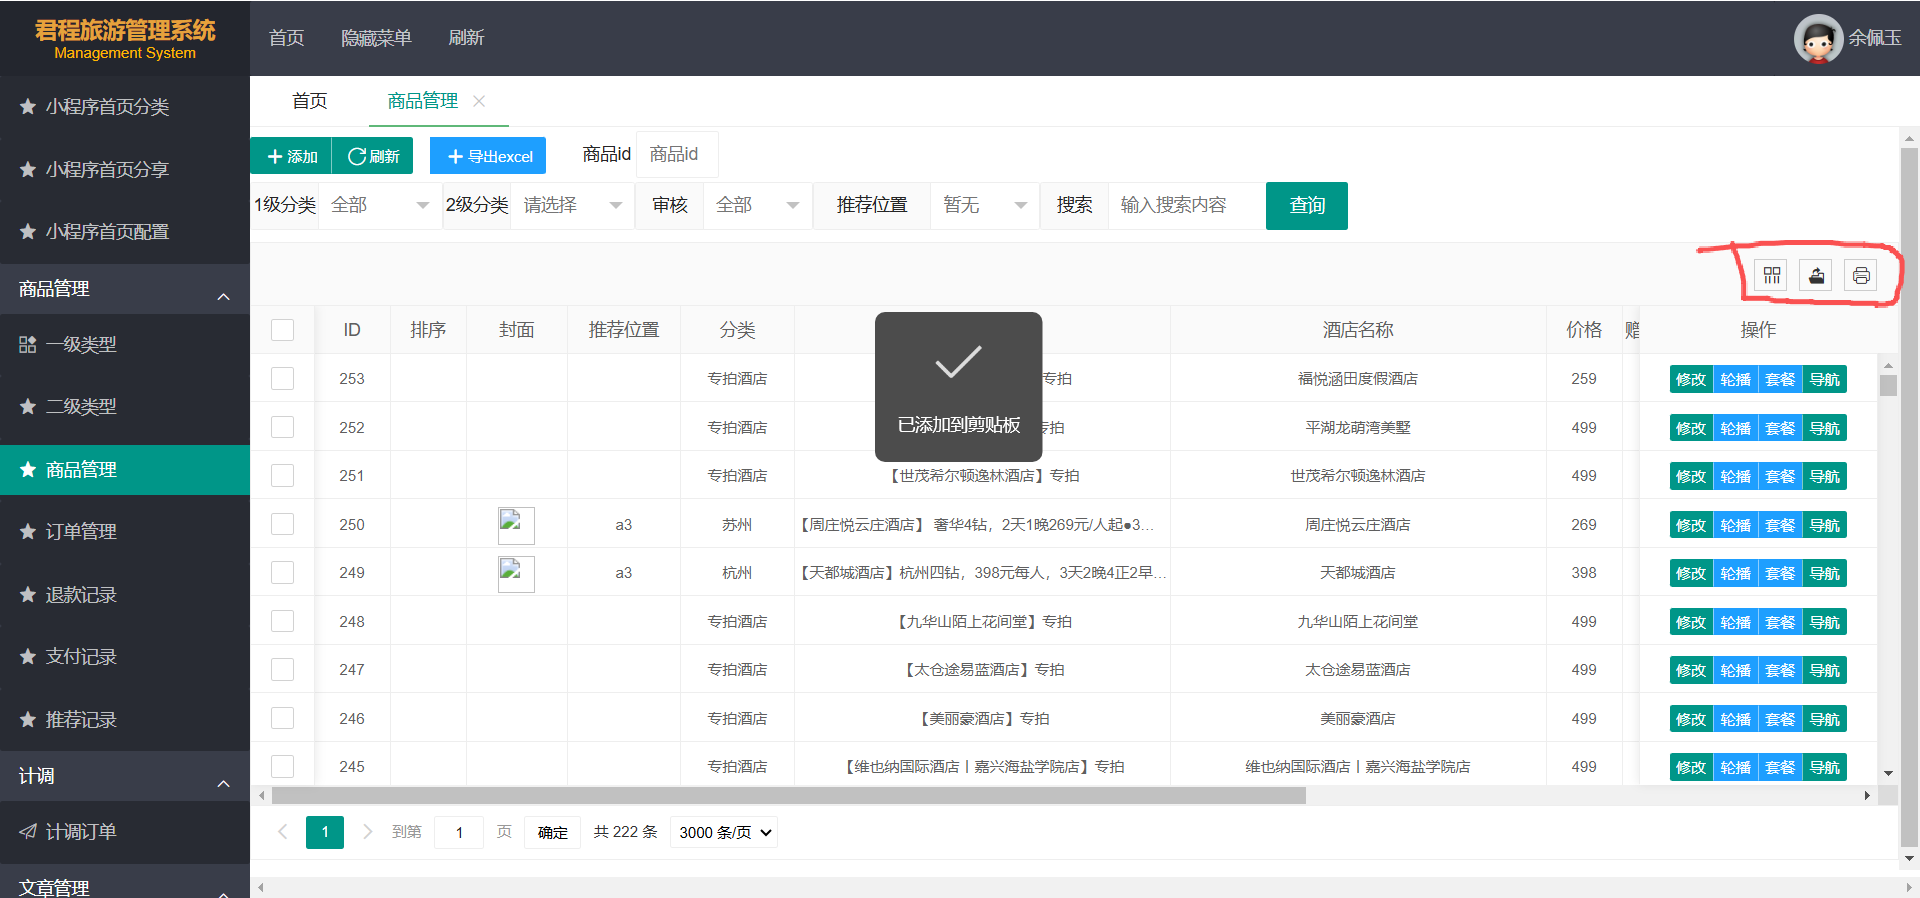This screenshot has width=1920, height=898.
Task: Click the 导出excel button
Action: pos(488,156)
